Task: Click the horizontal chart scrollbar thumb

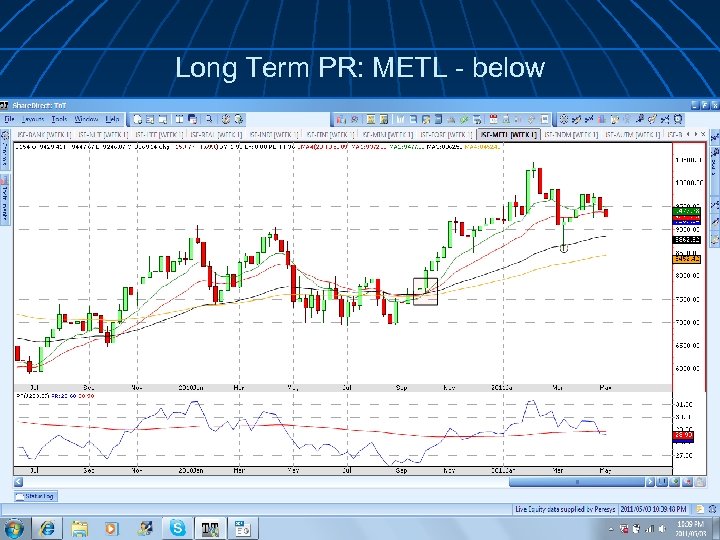Action: (577, 482)
